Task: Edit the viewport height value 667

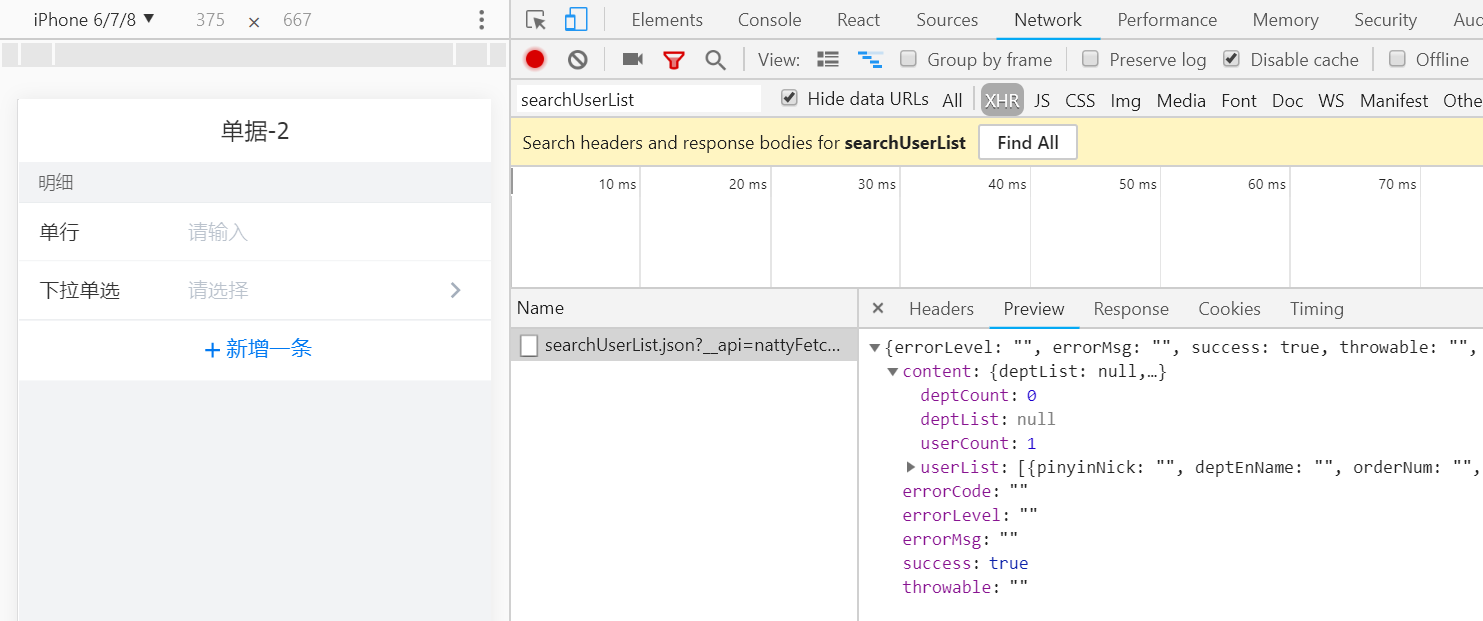Action: pos(297,20)
